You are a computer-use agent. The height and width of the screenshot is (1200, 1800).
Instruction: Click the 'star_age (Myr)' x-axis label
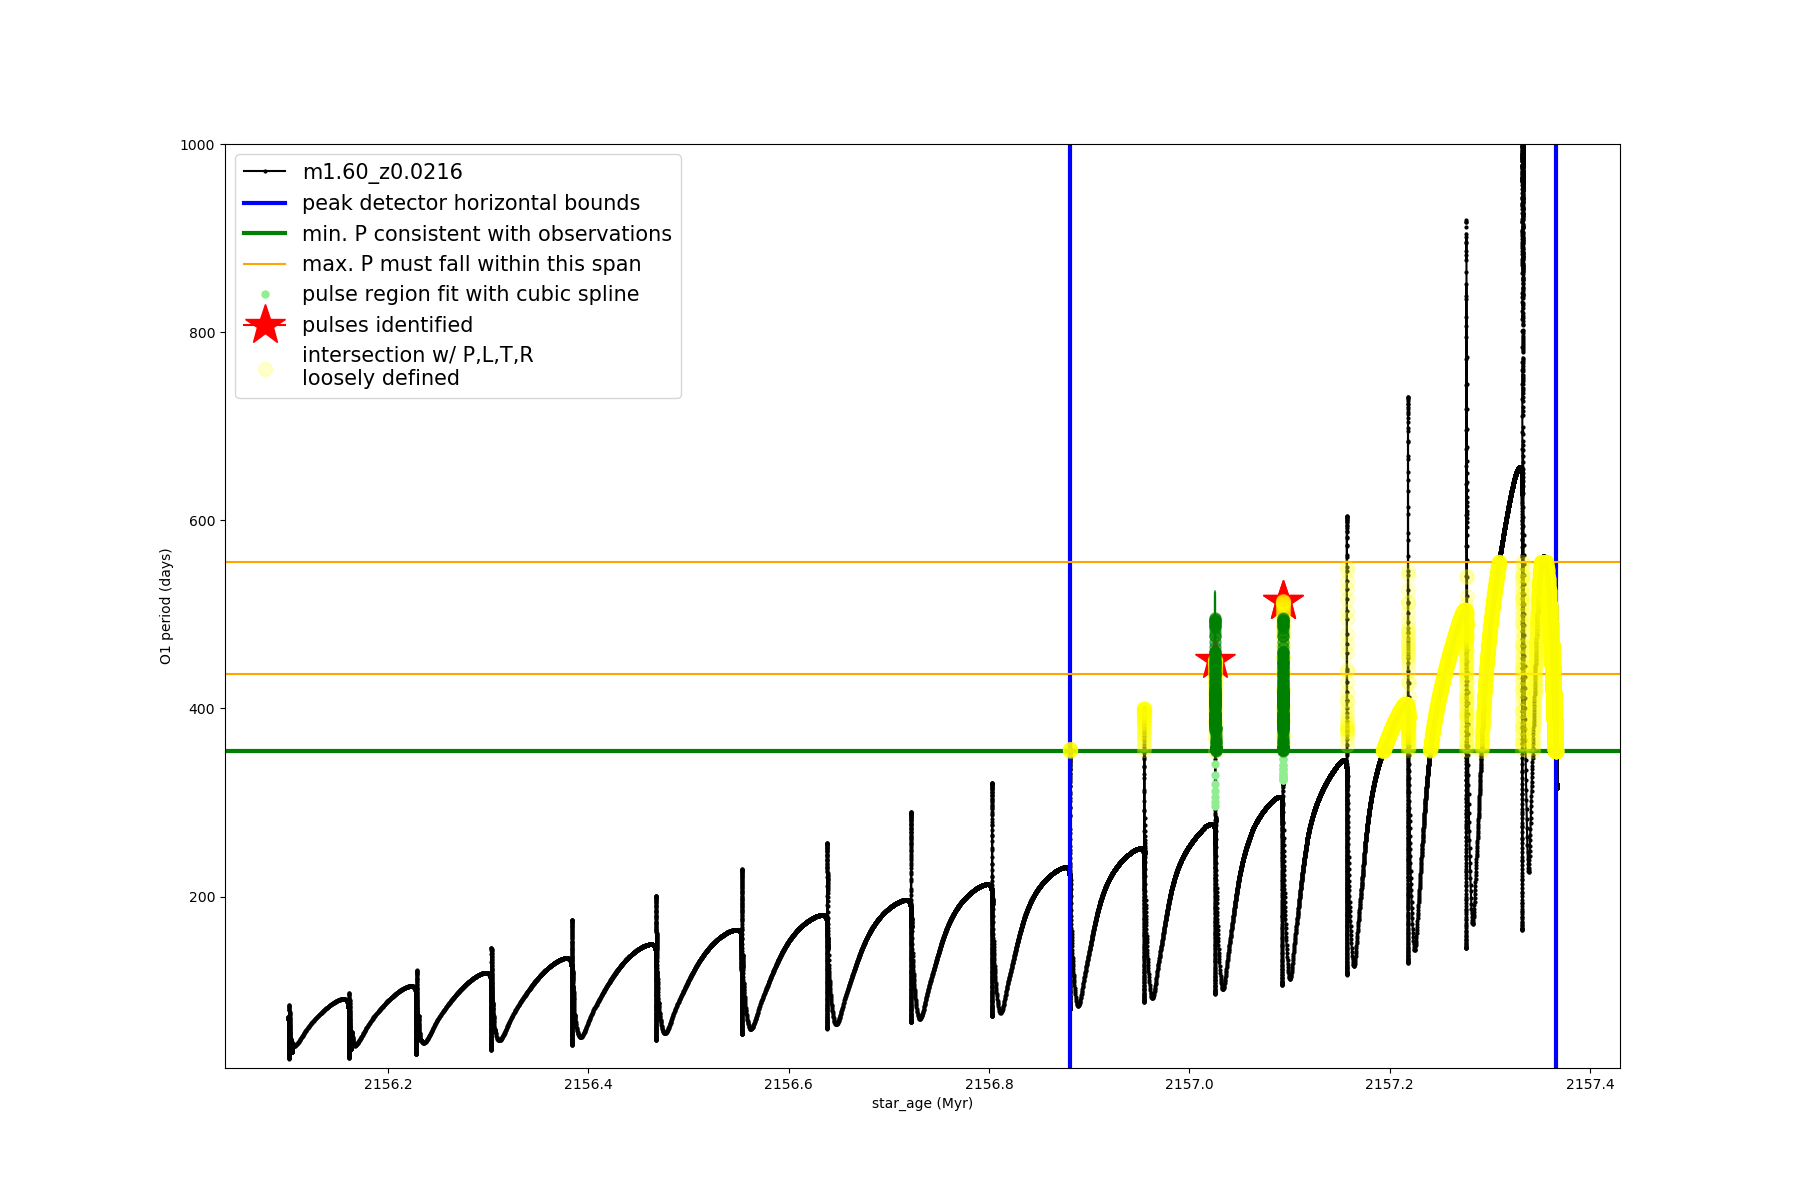(922, 1103)
